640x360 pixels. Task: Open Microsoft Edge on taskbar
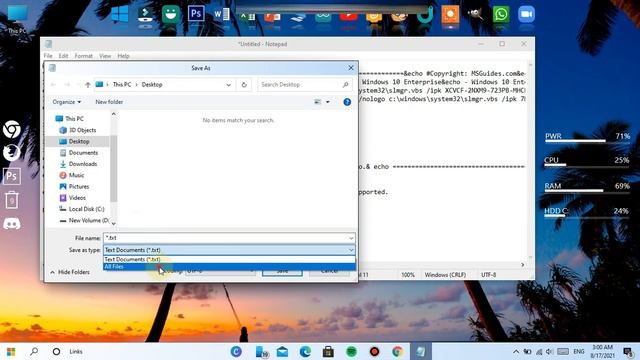pyautogui.click(x=305, y=351)
